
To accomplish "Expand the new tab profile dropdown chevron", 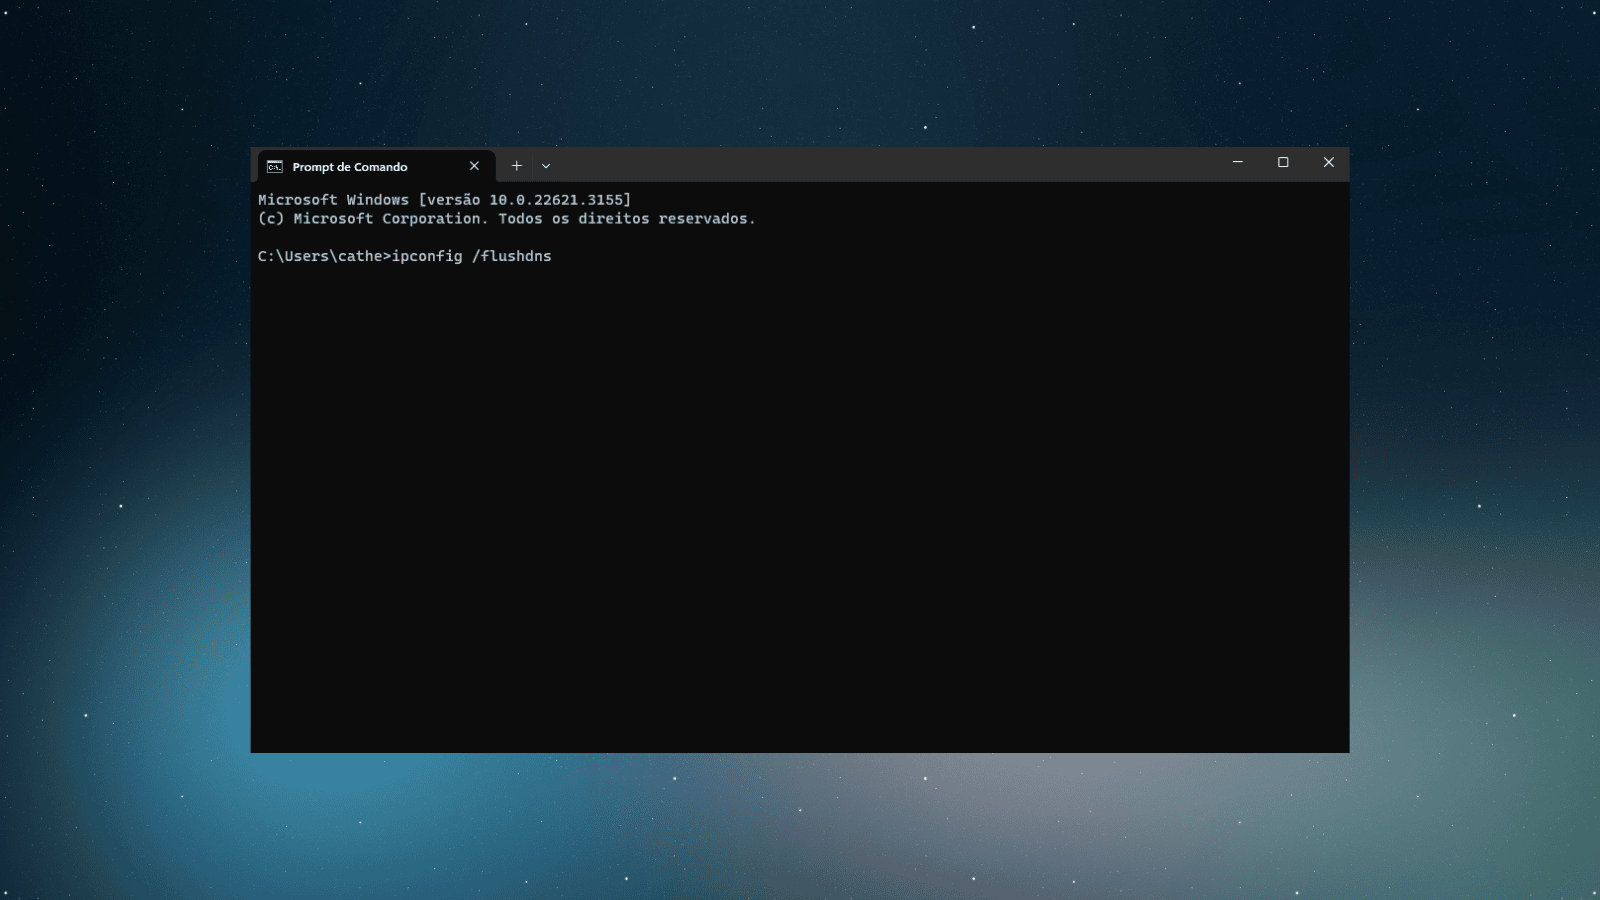I will (546, 166).
